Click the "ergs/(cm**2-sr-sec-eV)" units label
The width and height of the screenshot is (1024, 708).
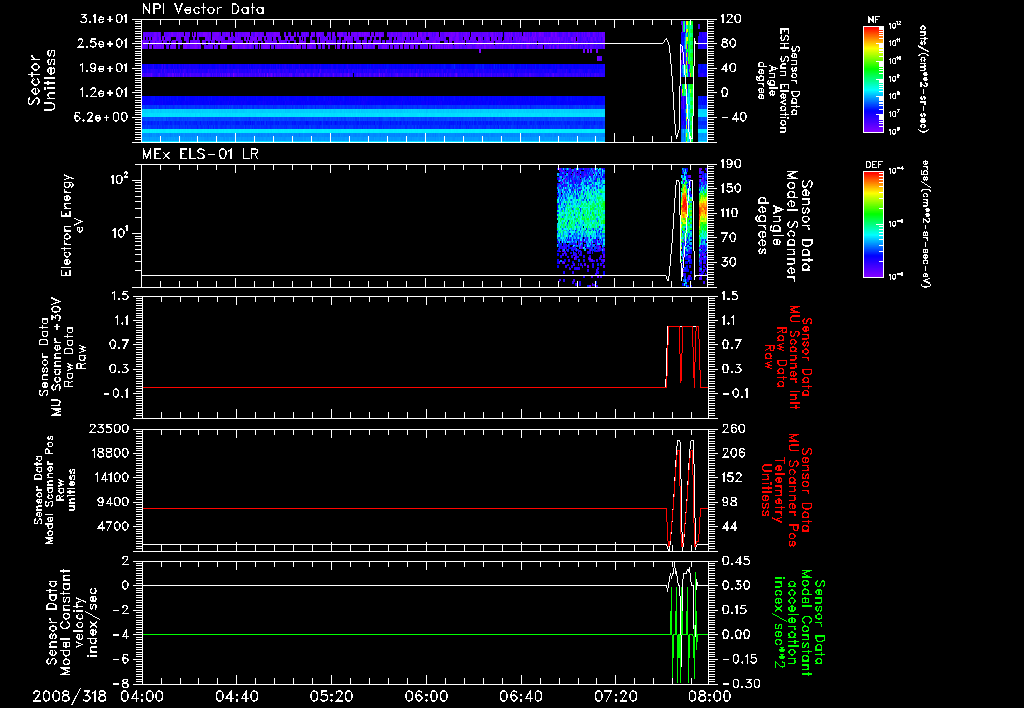[925, 224]
